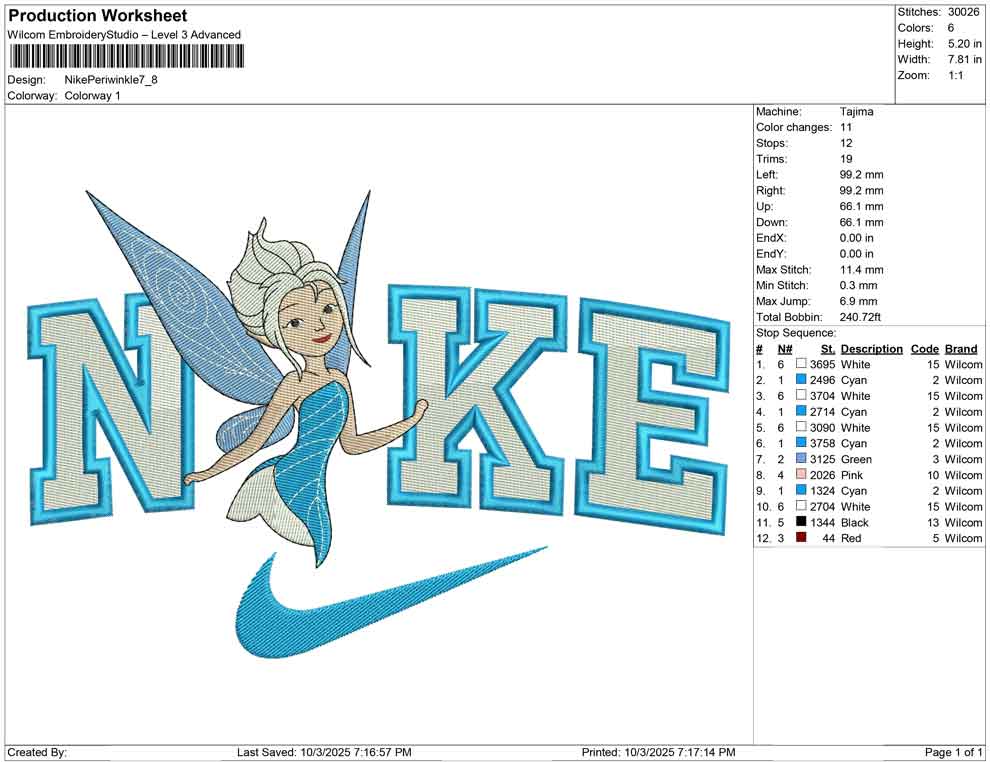
Task: Select the black color swatch in stop 11
Action: coord(801,522)
